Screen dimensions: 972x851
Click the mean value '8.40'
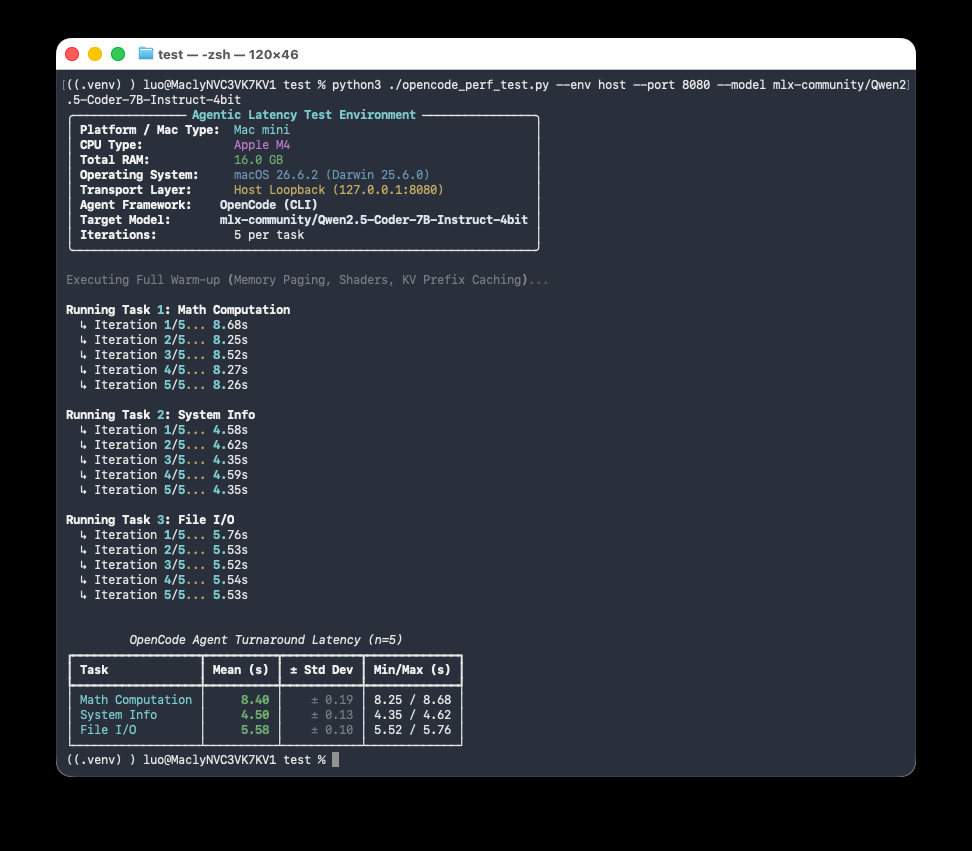point(255,700)
